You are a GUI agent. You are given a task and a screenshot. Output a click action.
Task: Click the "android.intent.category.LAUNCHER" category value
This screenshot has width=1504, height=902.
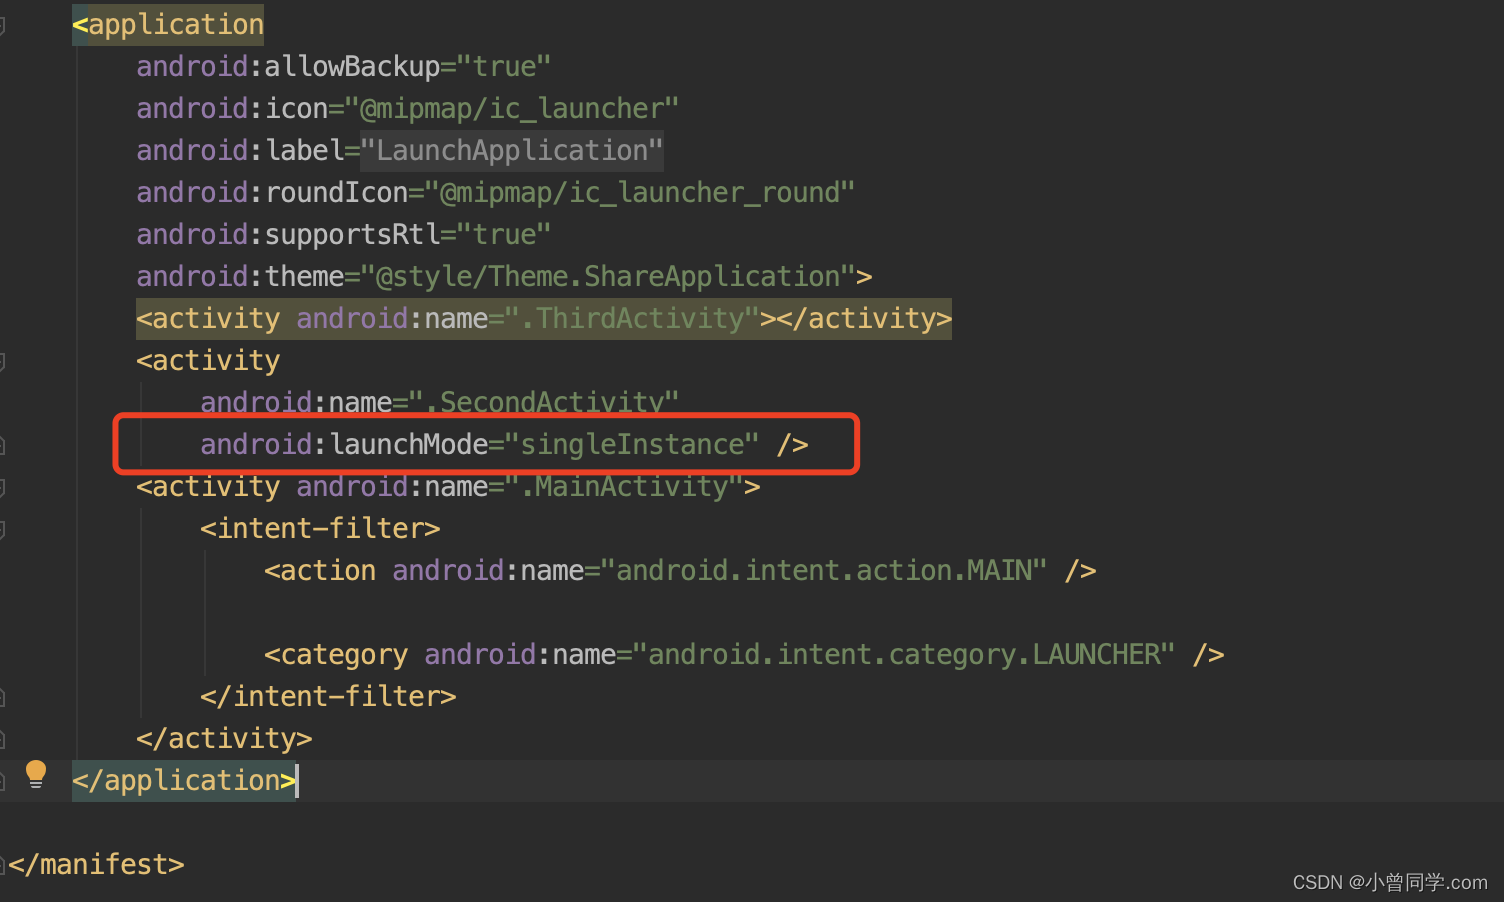(x=904, y=654)
